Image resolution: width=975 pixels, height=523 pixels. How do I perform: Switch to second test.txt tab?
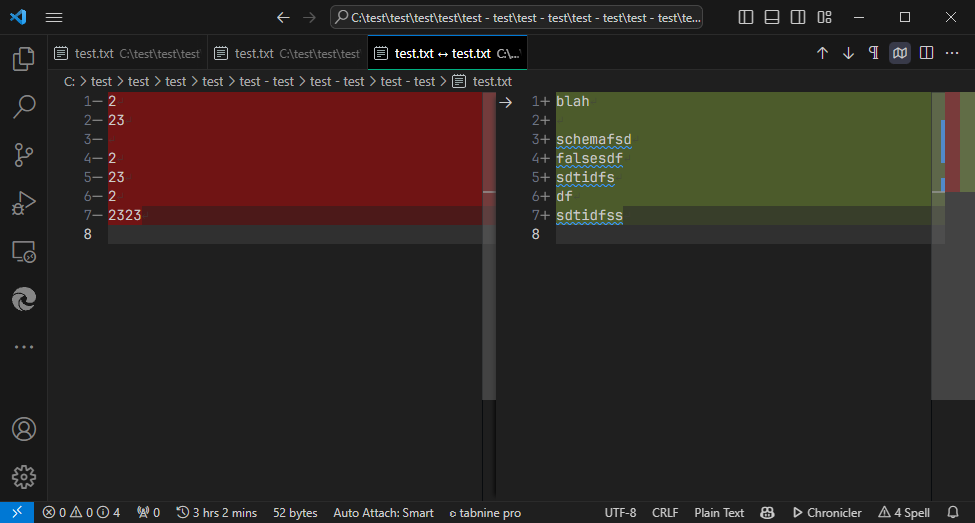[288, 53]
